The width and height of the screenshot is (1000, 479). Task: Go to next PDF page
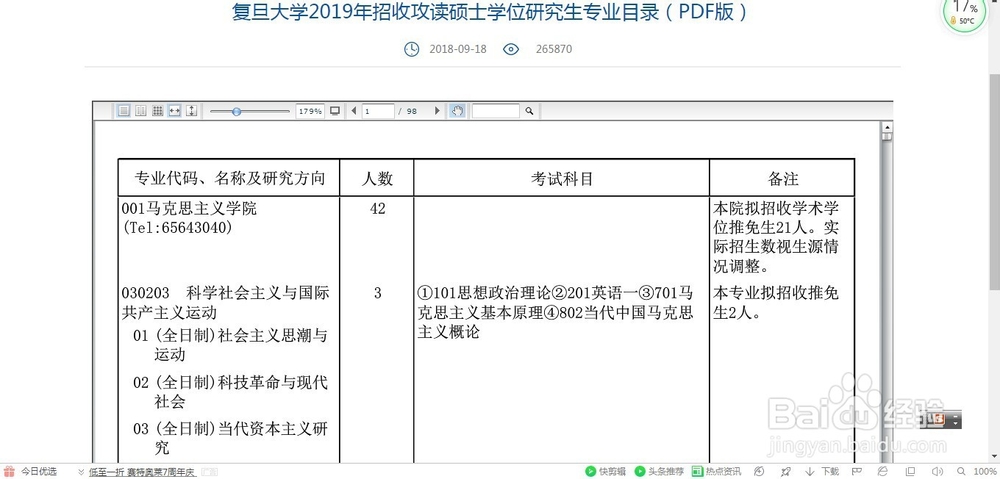437,111
